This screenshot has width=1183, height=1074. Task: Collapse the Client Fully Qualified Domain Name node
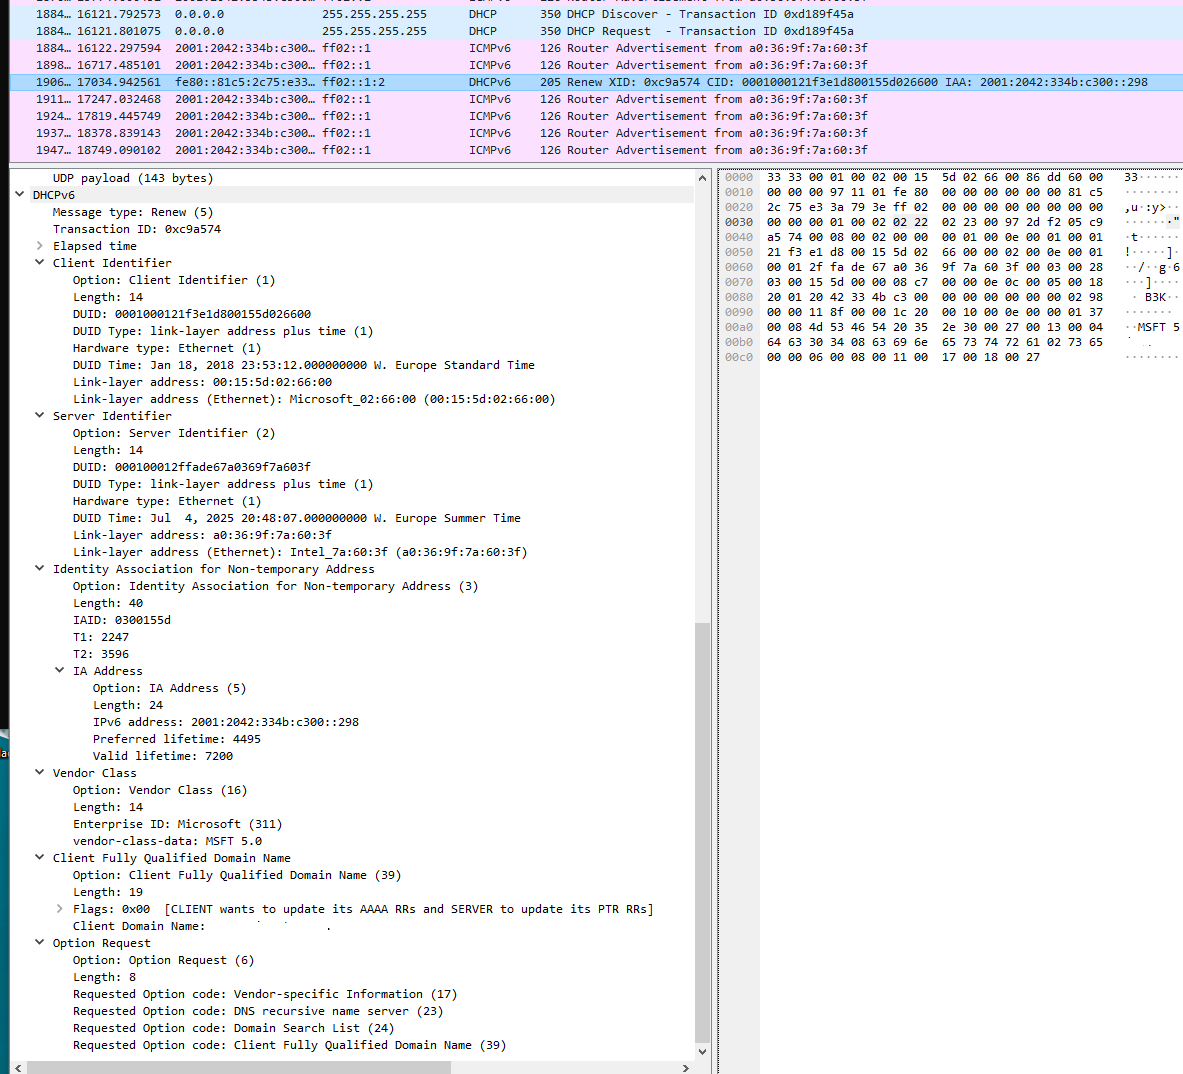(40, 858)
